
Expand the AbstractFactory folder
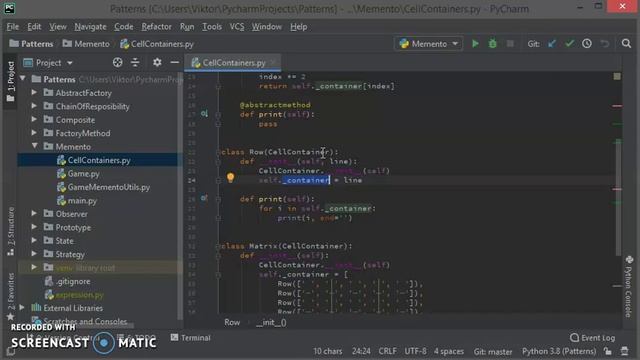(x=34, y=93)
